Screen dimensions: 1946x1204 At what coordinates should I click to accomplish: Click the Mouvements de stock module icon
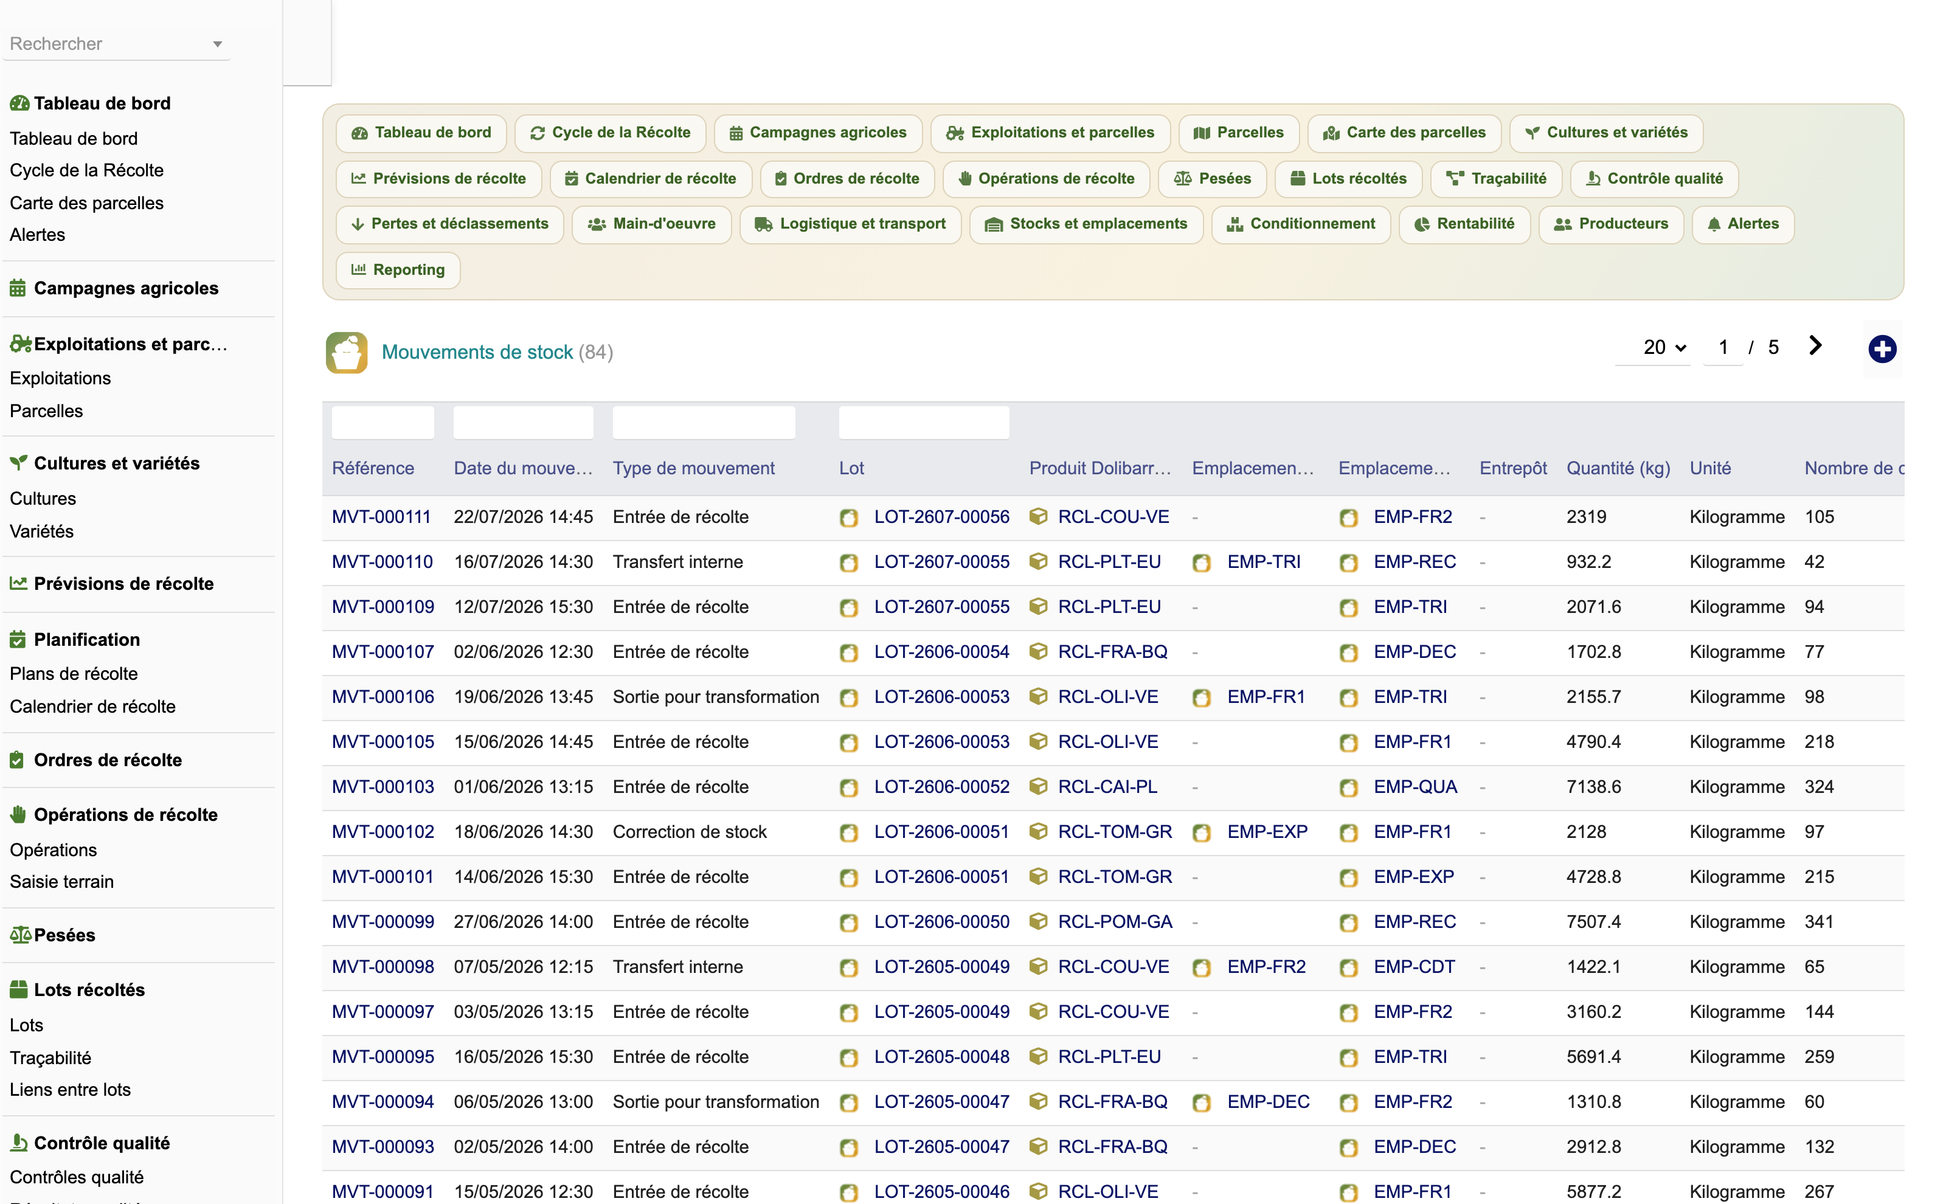(x=346, y=352)
